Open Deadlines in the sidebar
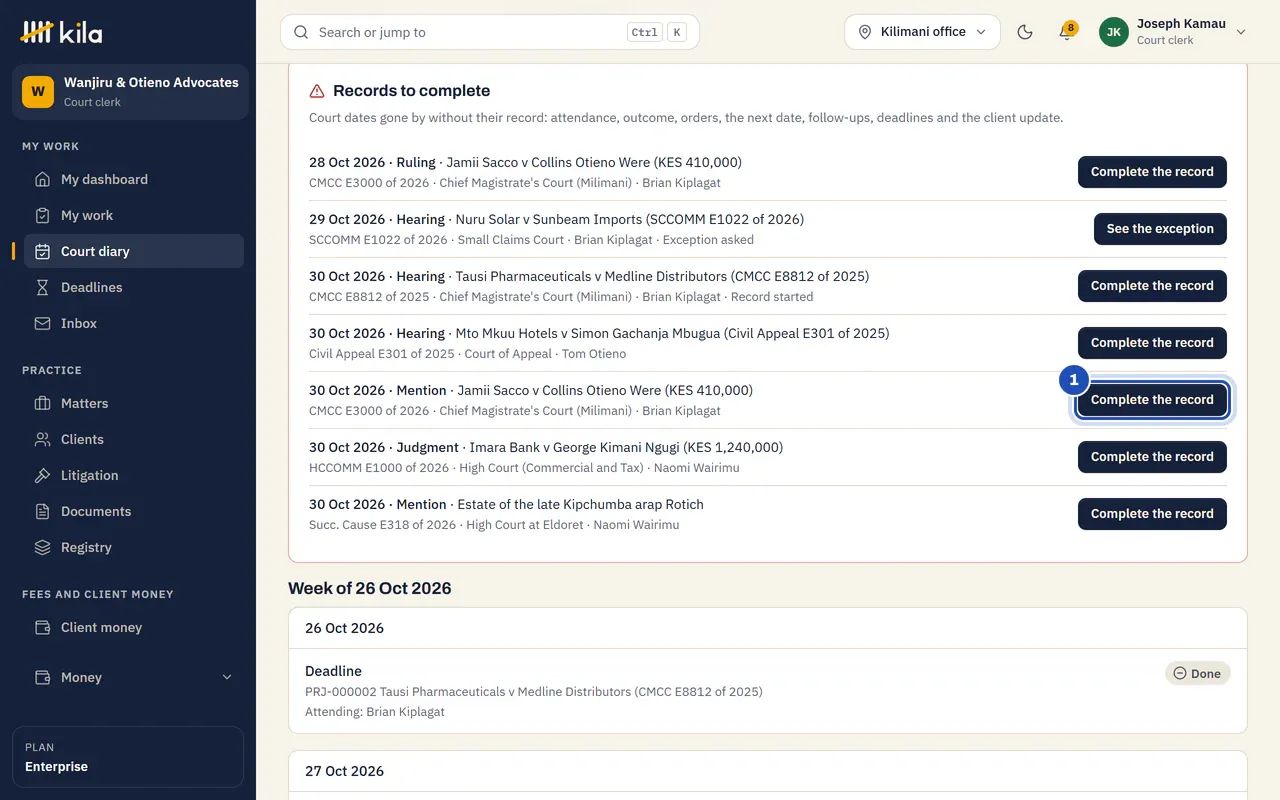The image size is (1280, 800). click(134, 287)
